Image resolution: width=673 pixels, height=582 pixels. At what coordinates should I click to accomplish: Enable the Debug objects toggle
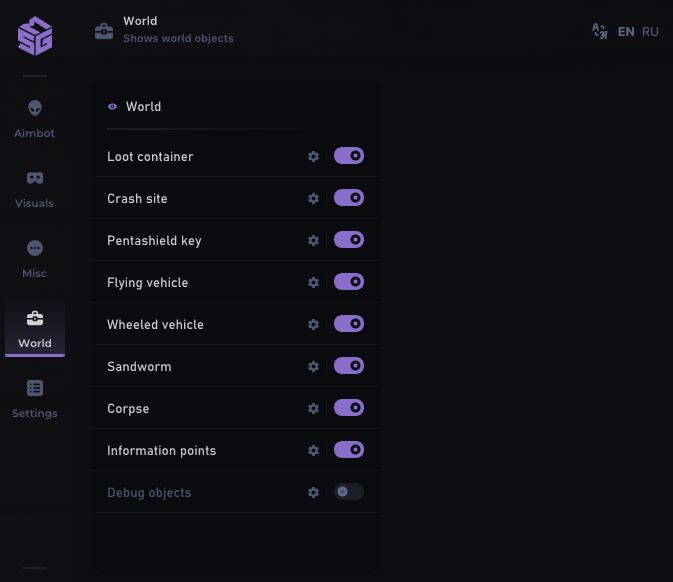pyautogui.click(x=349, y=492)
